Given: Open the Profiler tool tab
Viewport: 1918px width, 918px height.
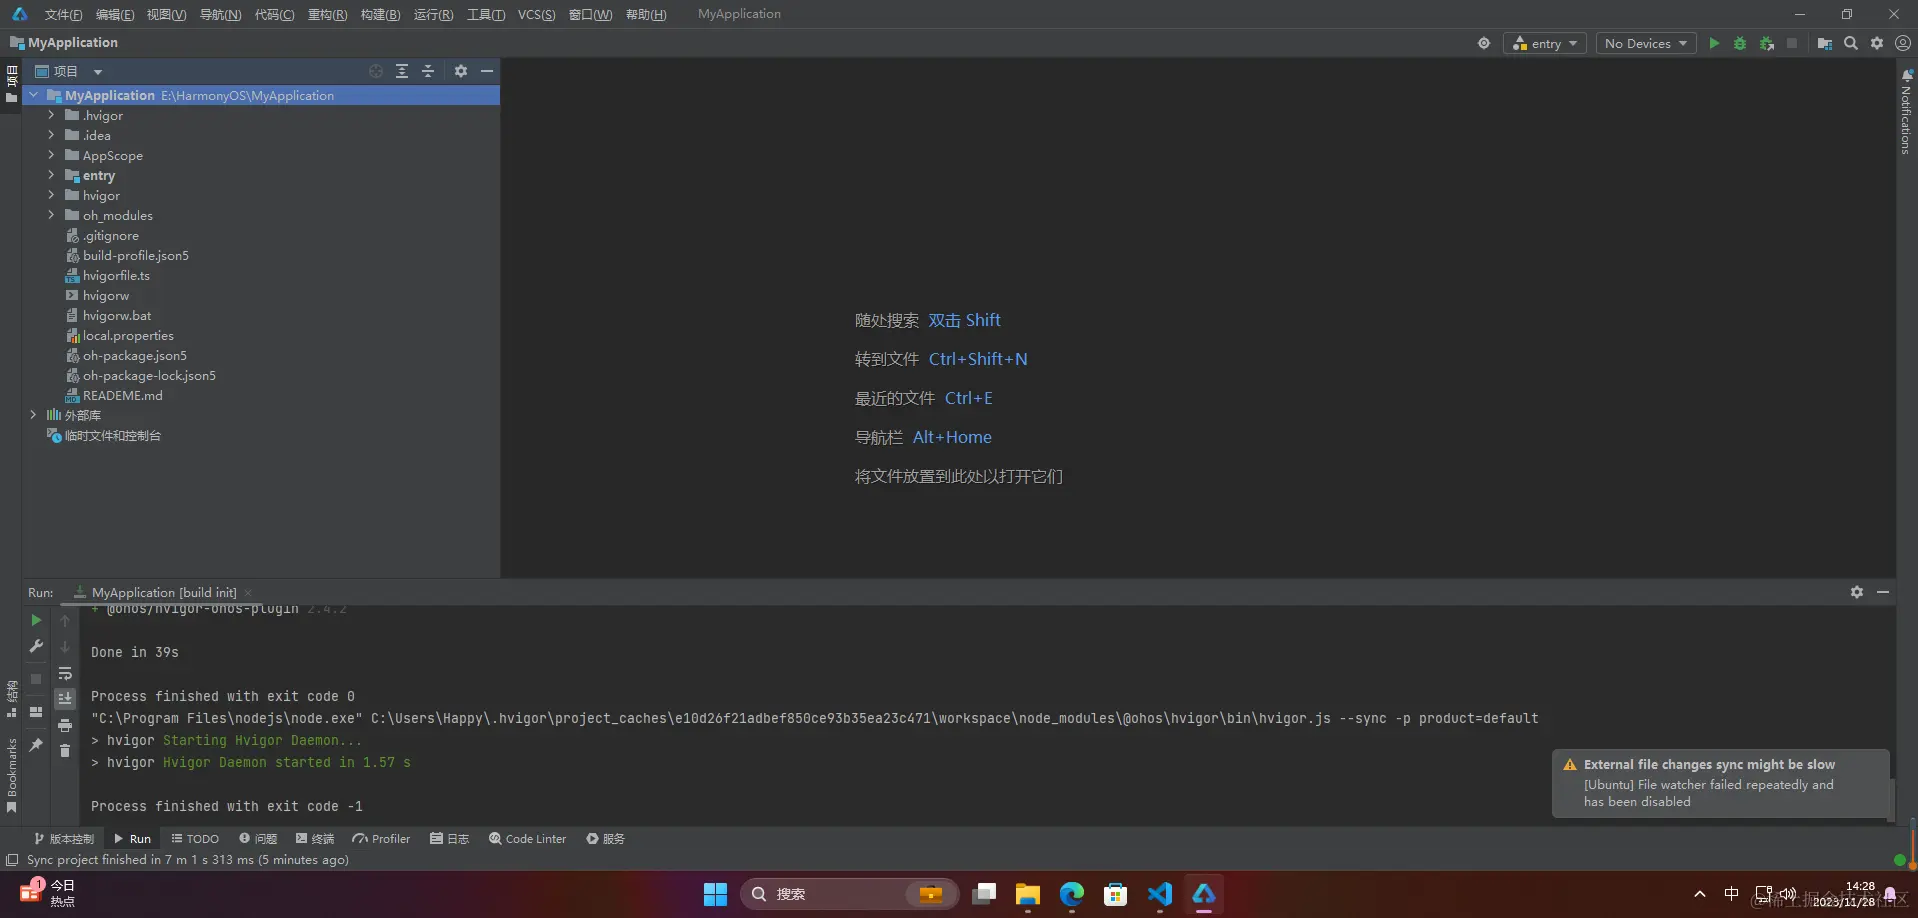Looking at the screenshot, I should coord(381,839).
